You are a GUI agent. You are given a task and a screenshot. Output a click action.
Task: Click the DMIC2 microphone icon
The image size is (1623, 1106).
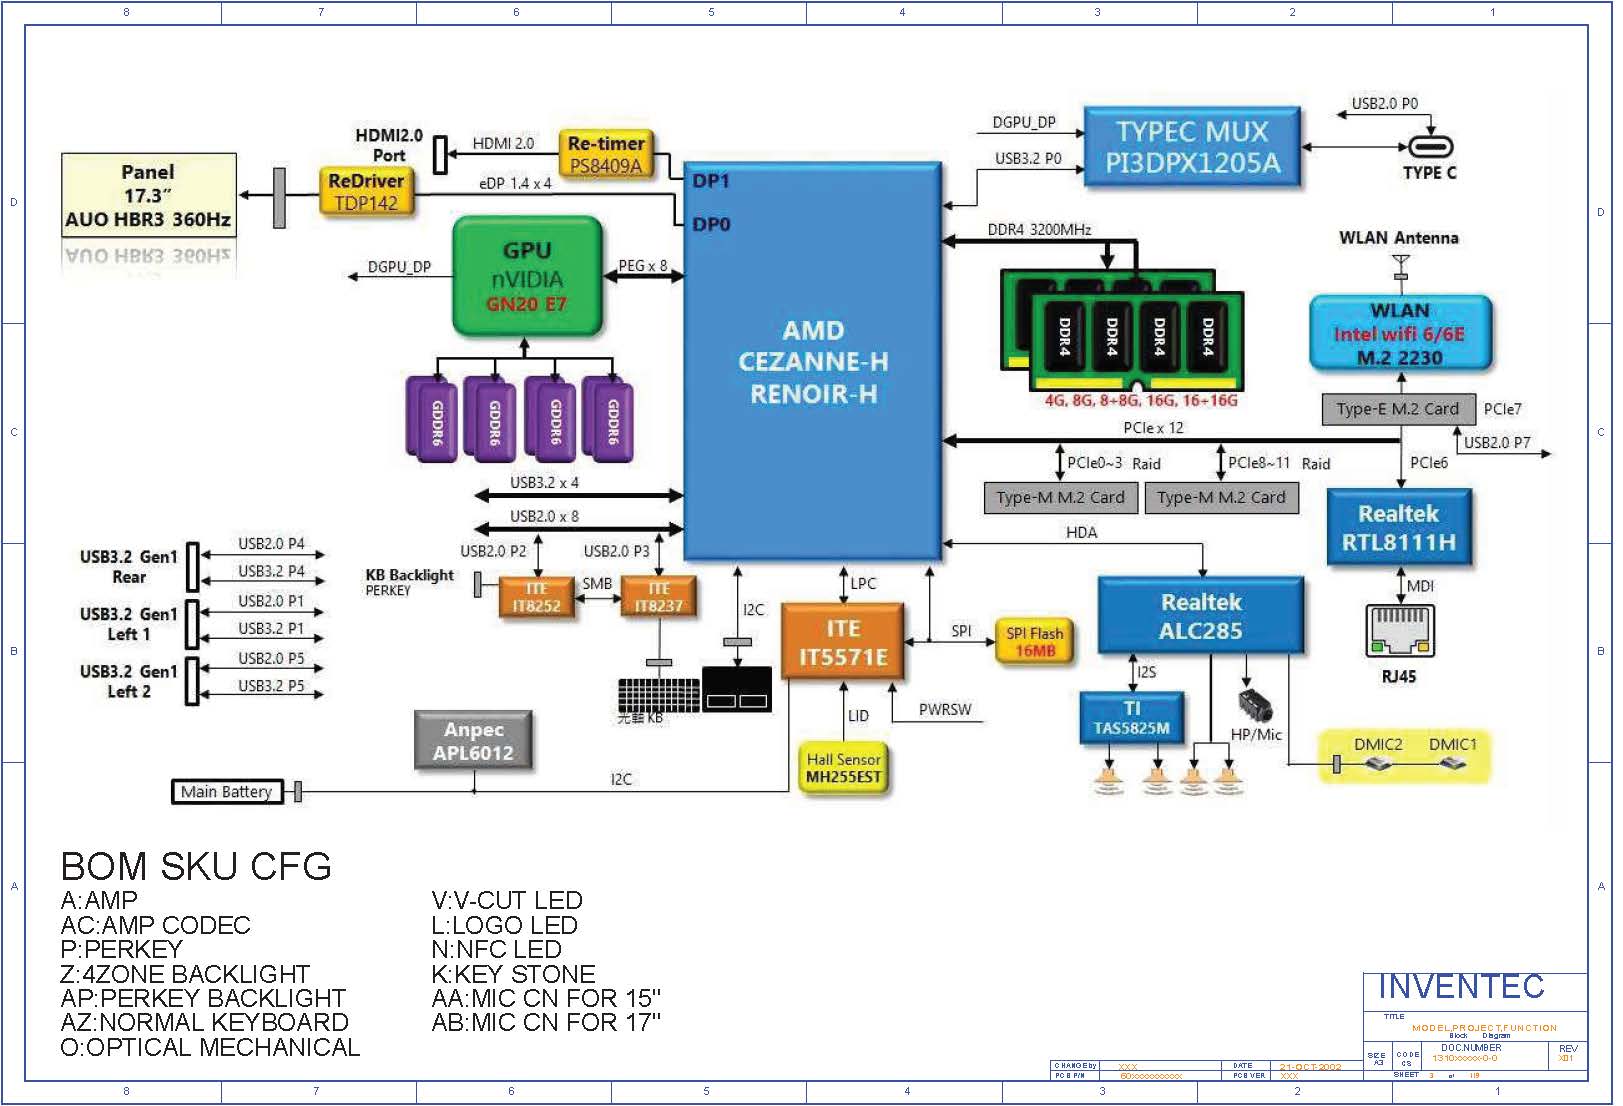1378,764
